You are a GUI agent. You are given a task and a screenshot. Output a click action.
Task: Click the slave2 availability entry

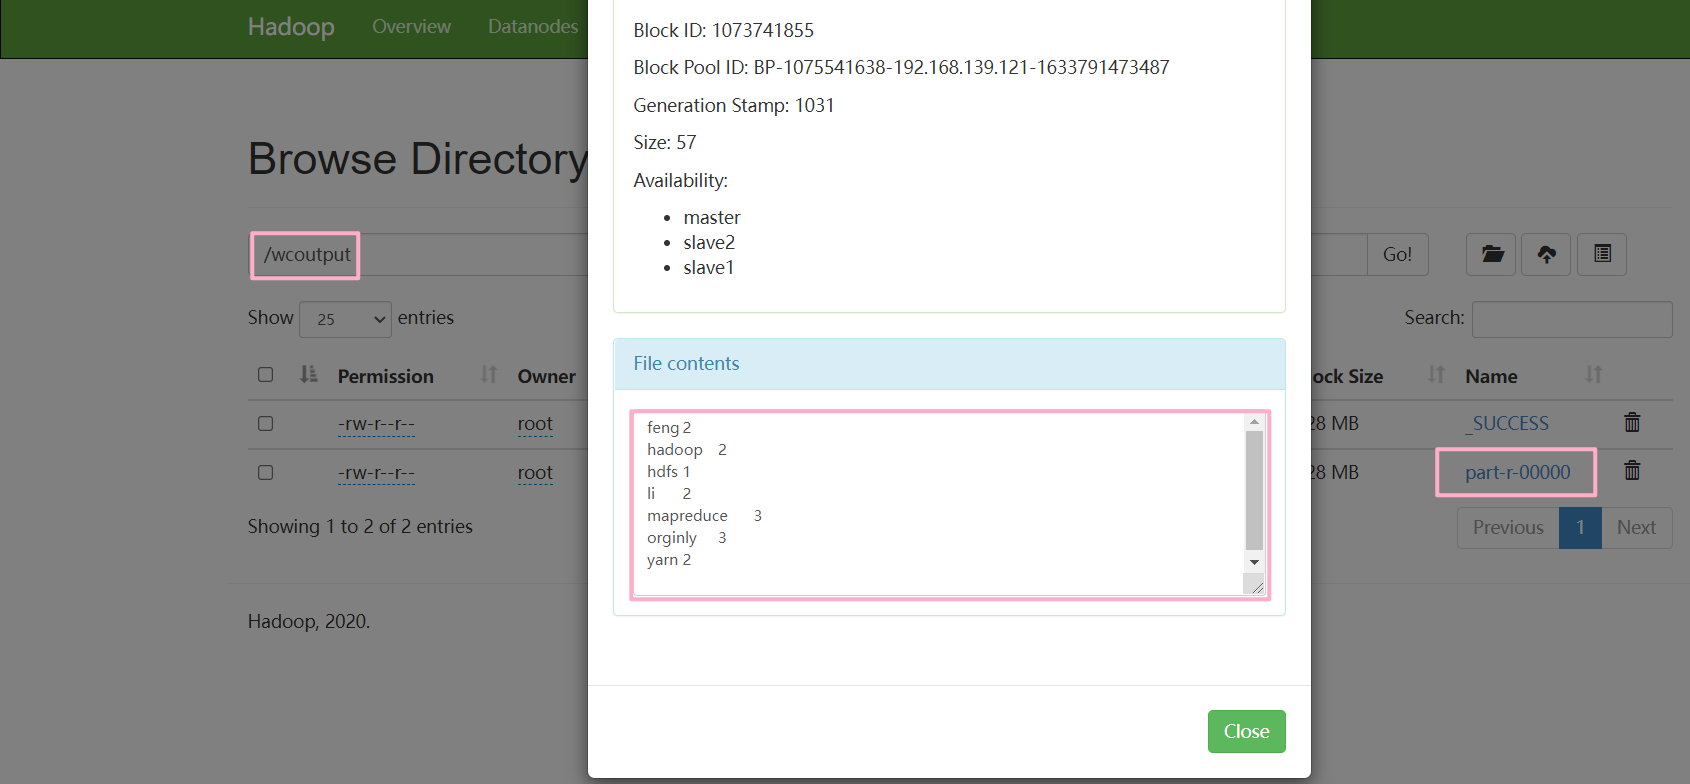tap(709, 242)
